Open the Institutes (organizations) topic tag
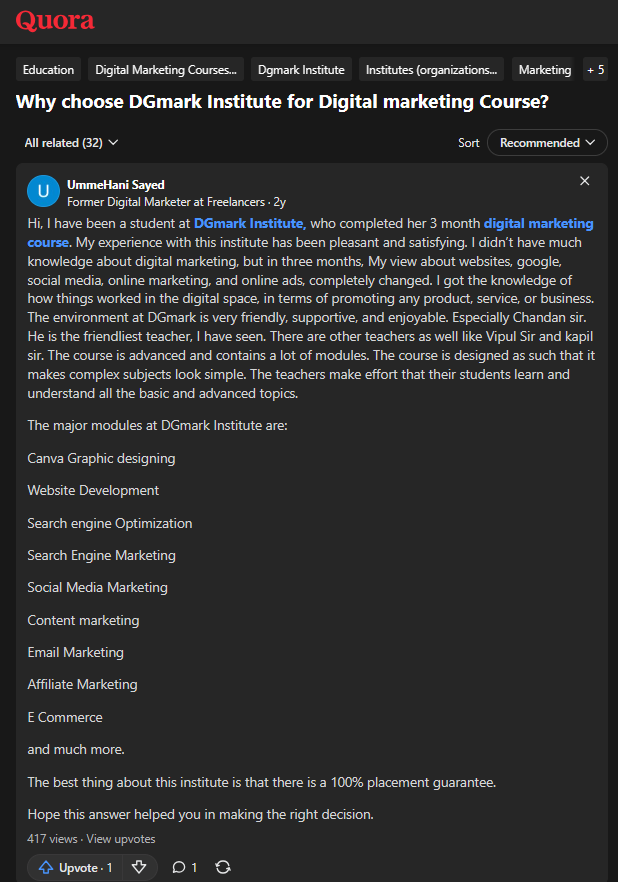This screenshot has height=882, width=618. 431,70
